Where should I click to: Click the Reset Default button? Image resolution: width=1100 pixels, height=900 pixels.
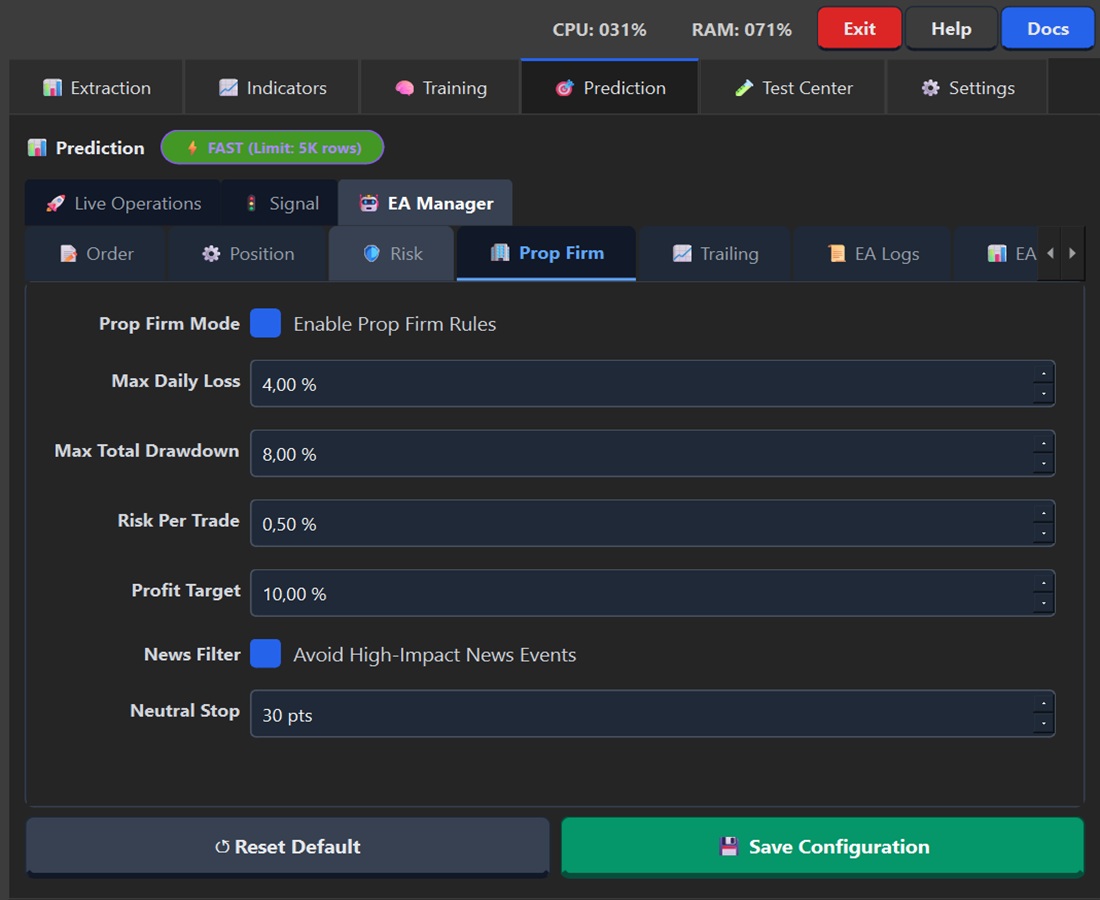pos(288,847)
